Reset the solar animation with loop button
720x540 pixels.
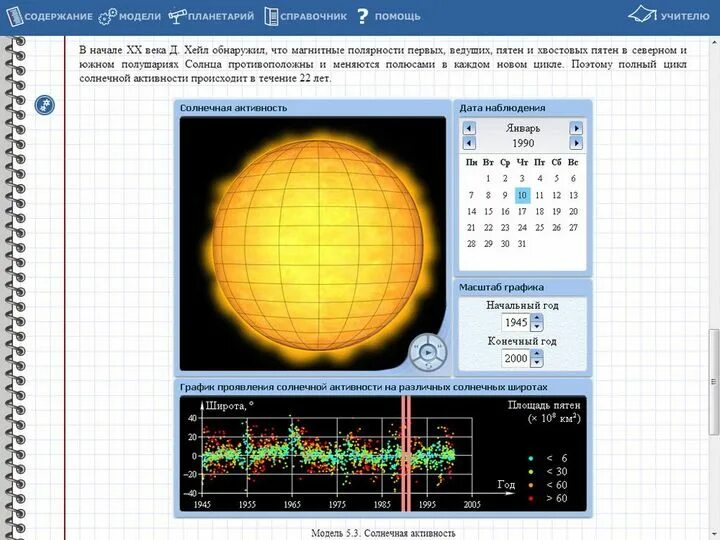[428, 366]
